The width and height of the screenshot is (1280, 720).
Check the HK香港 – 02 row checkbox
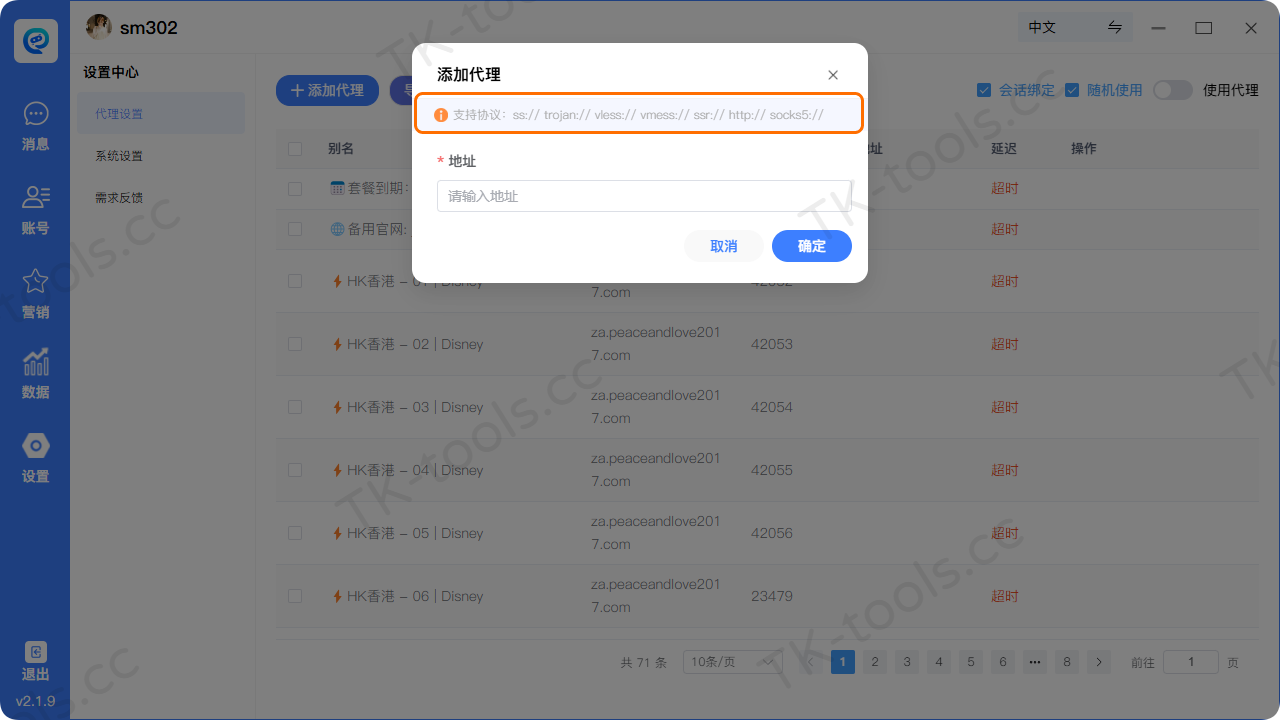[x=295, y=344]
